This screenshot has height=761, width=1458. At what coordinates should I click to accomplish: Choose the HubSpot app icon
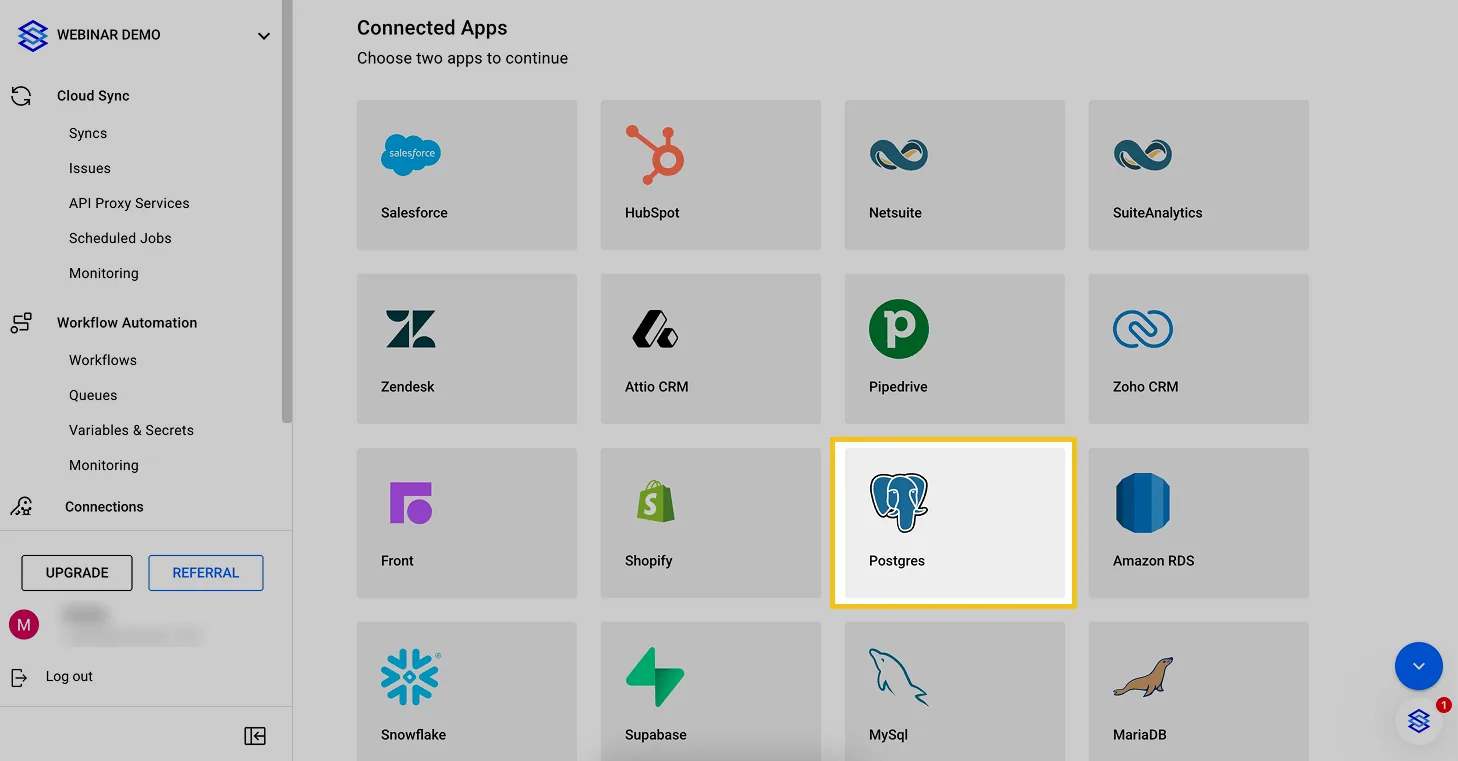tap(655, 154)
